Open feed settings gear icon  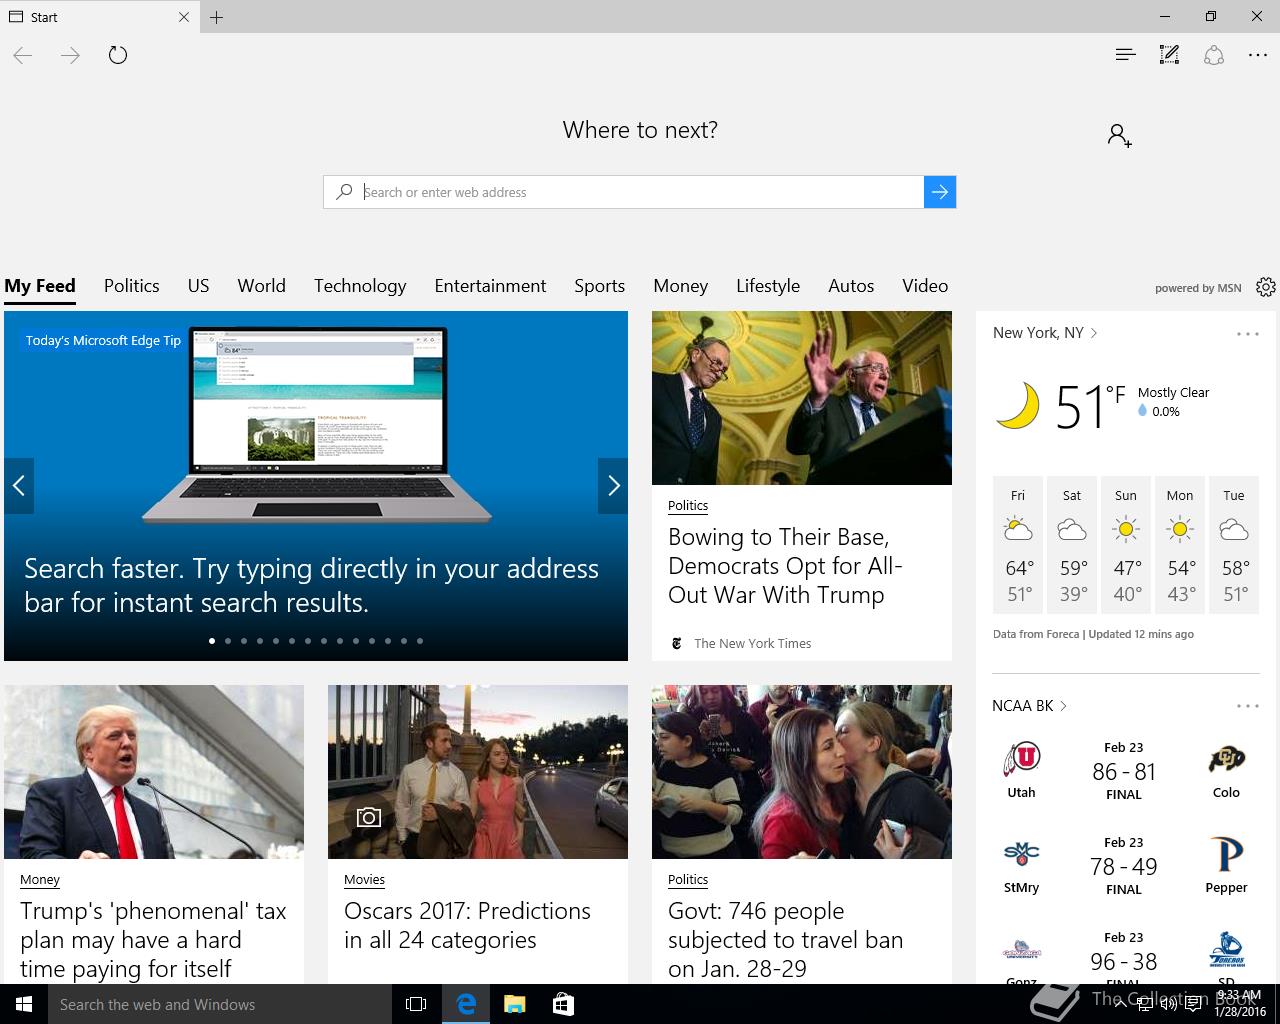(1265, 287)
